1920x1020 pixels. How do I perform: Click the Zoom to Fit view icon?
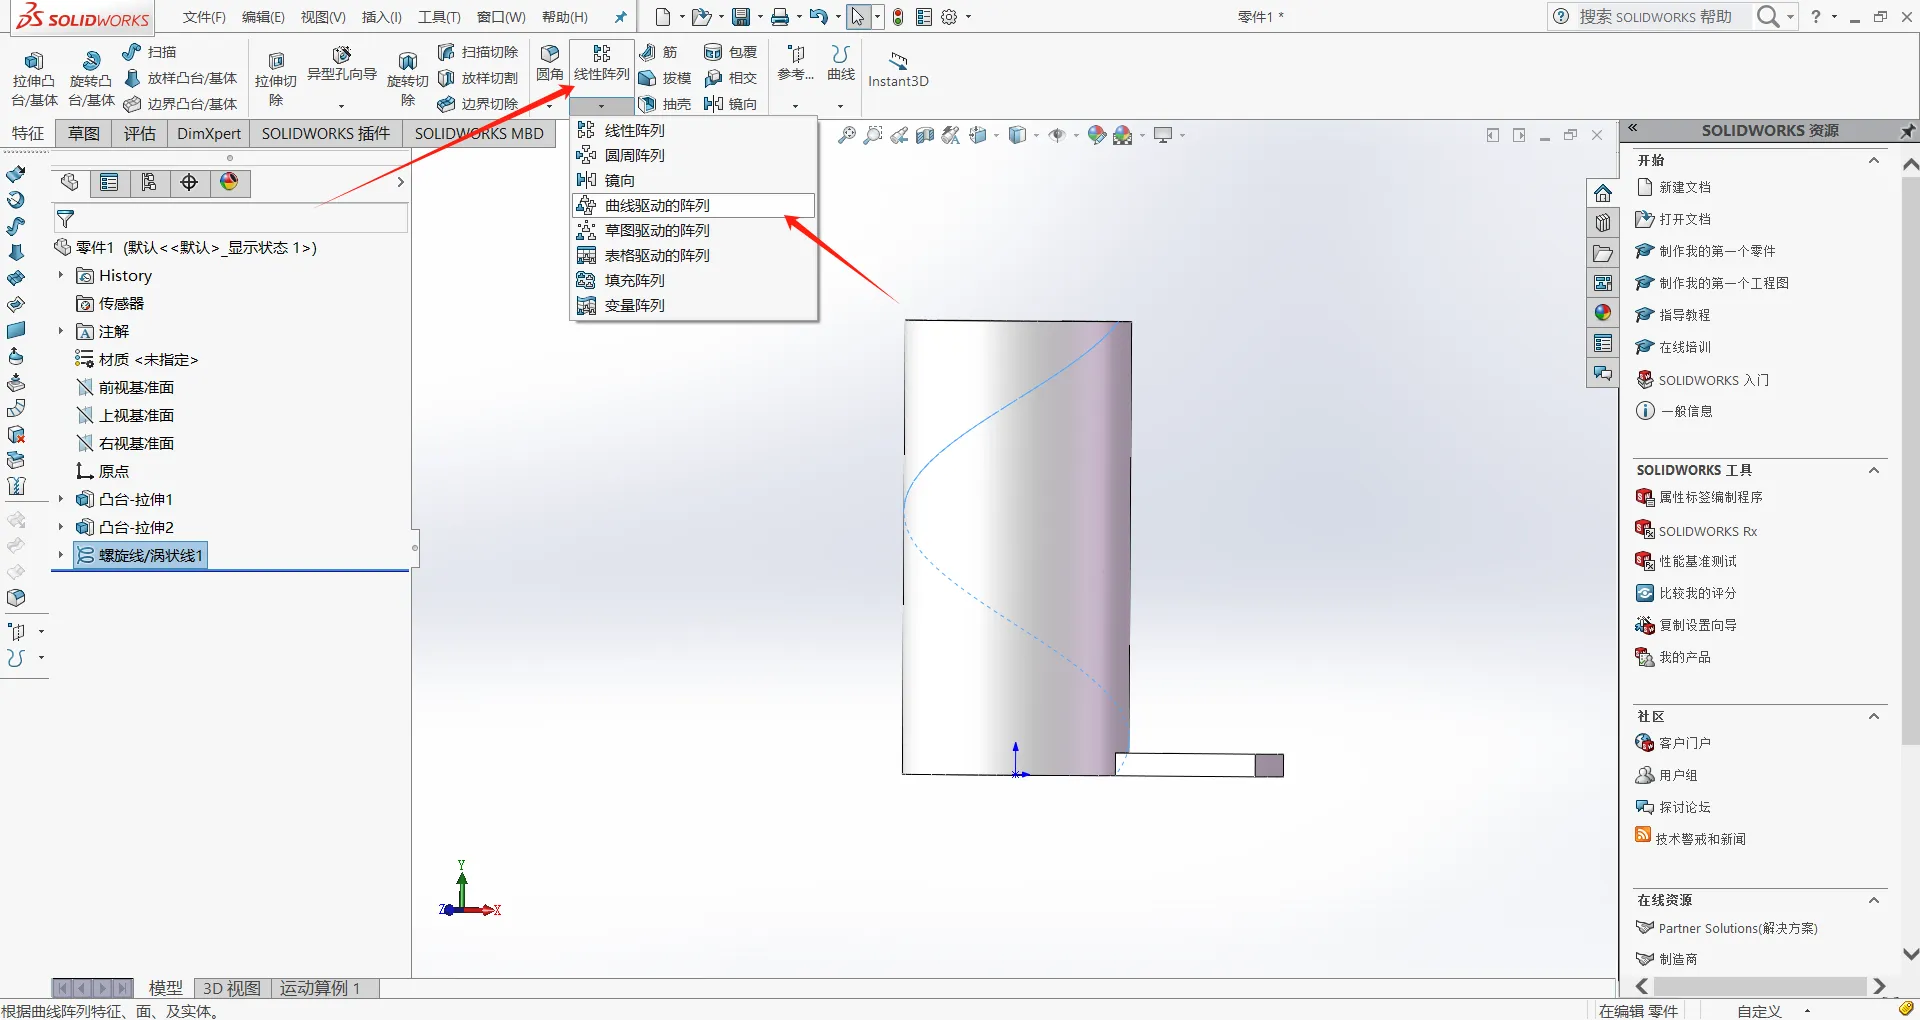tap(847, 135)
